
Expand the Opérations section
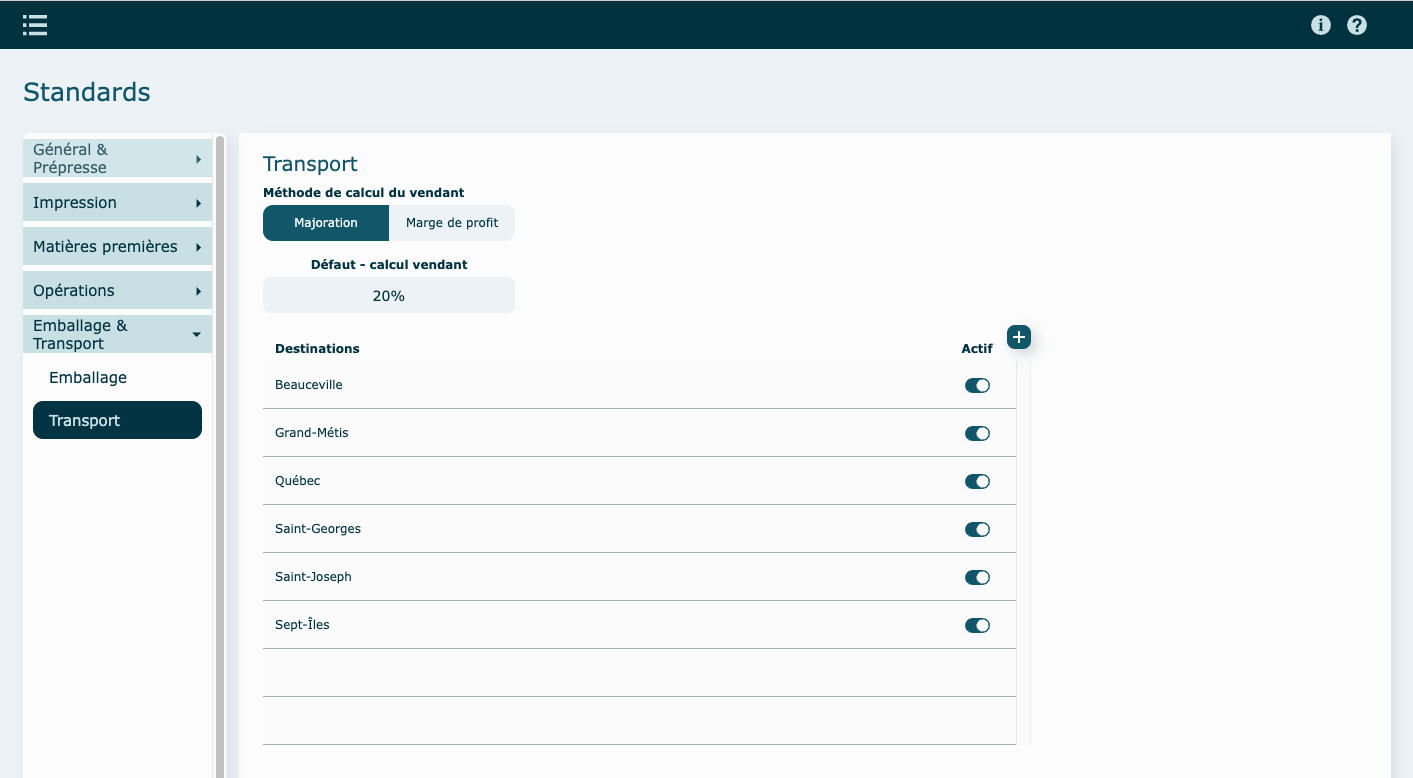click(117, 290)
